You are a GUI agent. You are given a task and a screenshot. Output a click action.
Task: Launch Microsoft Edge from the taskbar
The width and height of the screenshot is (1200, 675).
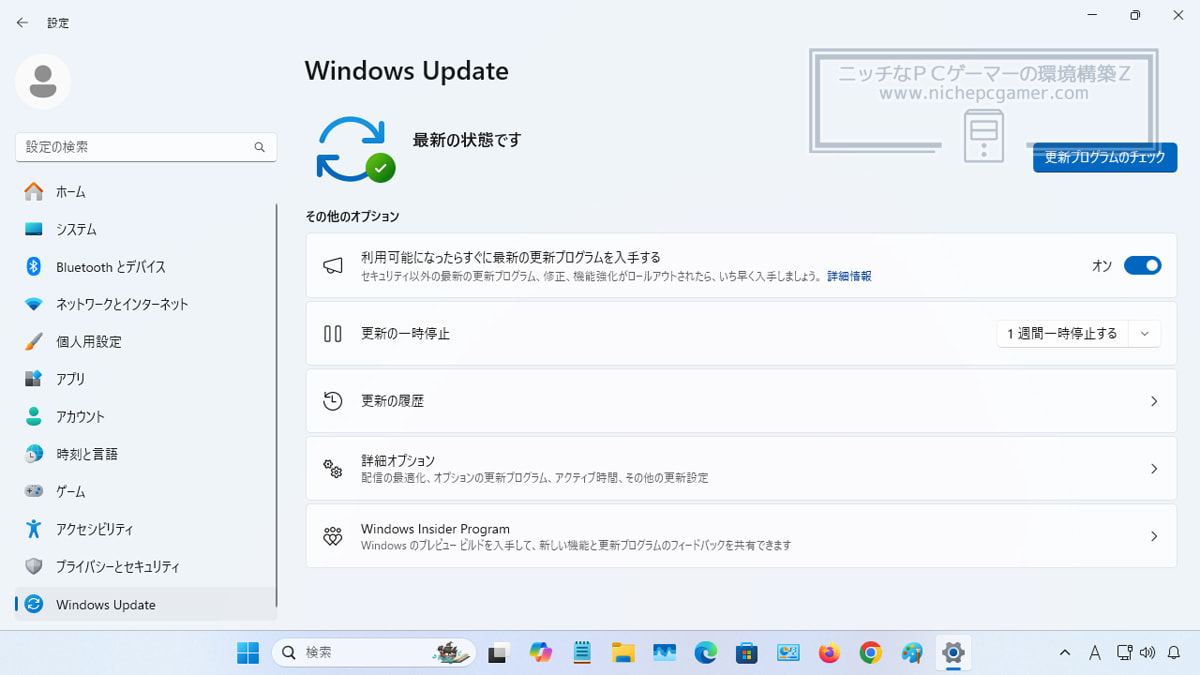[x=706, y=653]
